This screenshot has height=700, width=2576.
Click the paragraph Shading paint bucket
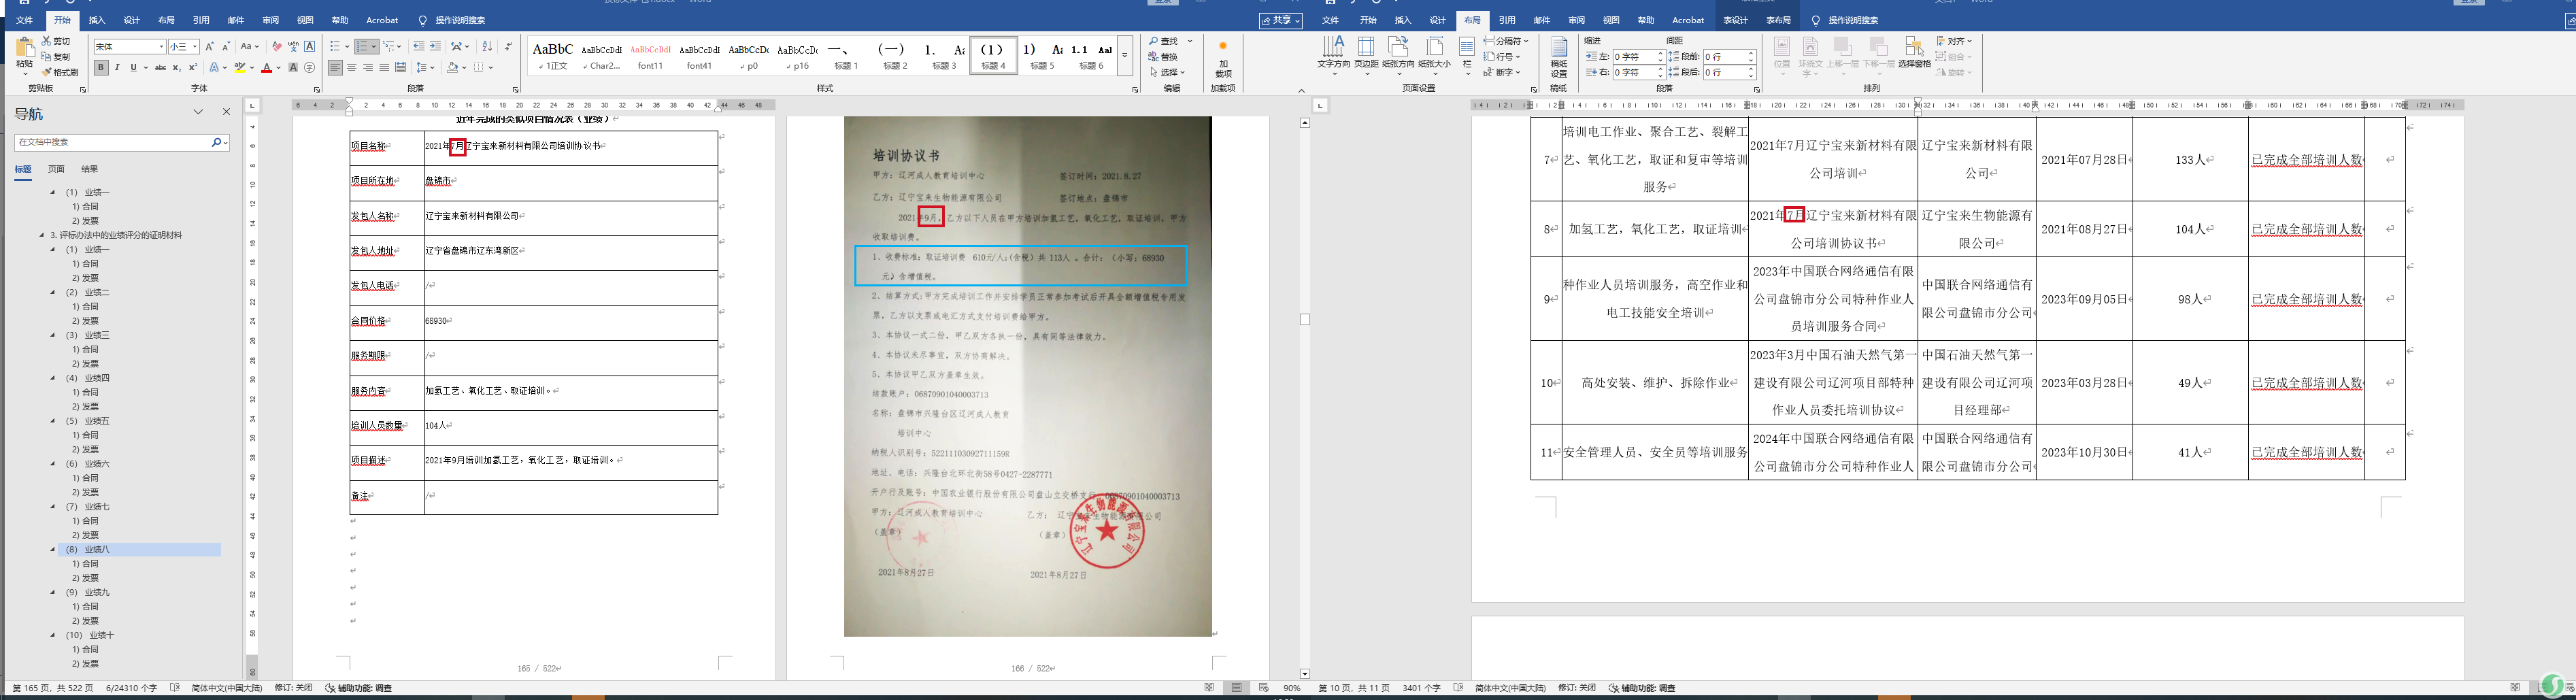pos(453,68)
